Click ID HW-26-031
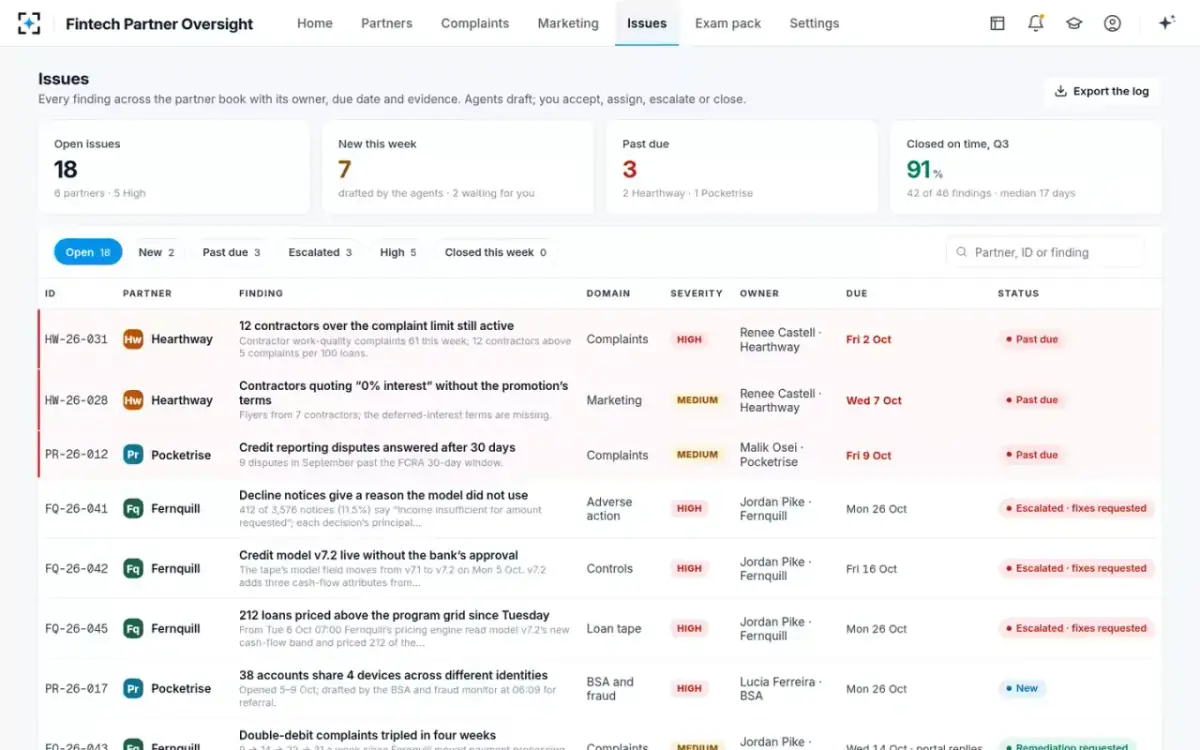Screen dimensions: 1200x750 click(76, 339)
